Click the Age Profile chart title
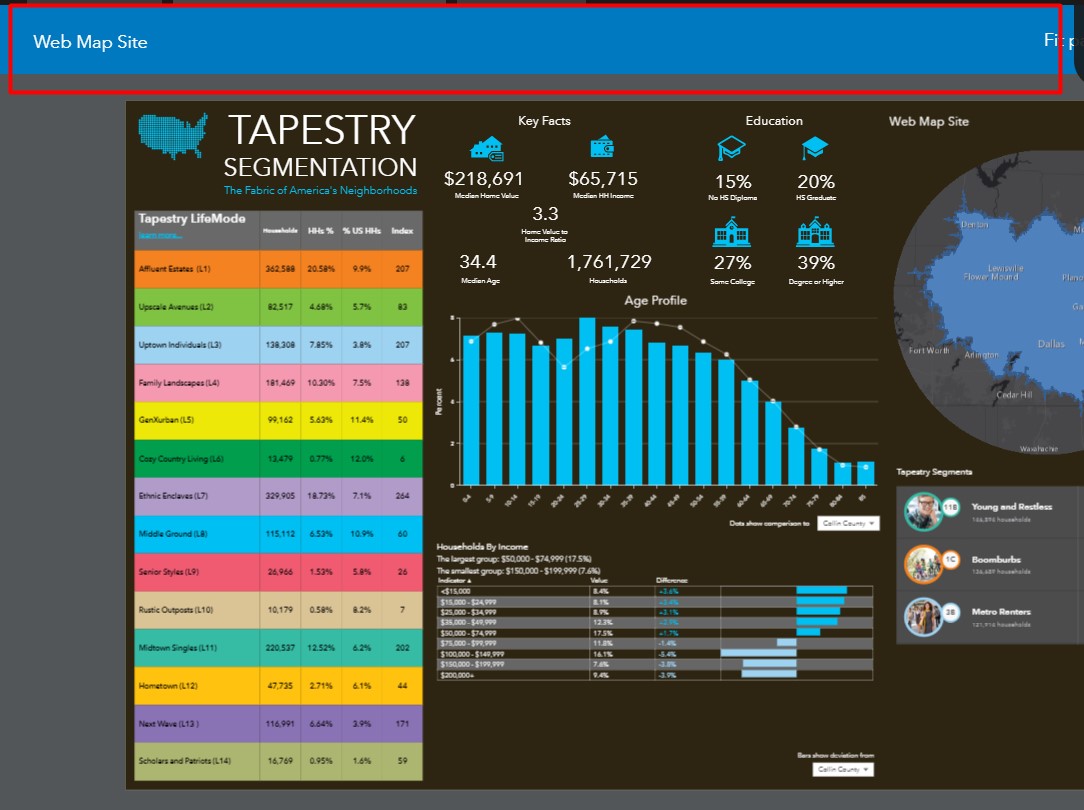This screenshot has height=810, width=1084. 655,301
